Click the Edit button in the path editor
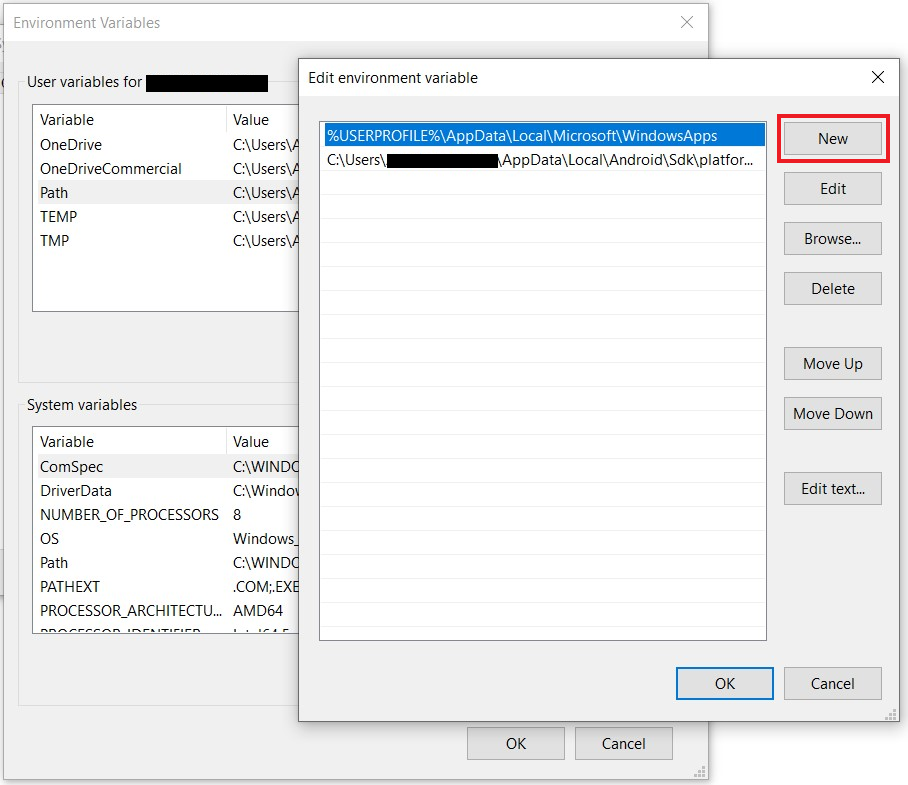This screenshot has height=785, width=908. tap(832, 189)
